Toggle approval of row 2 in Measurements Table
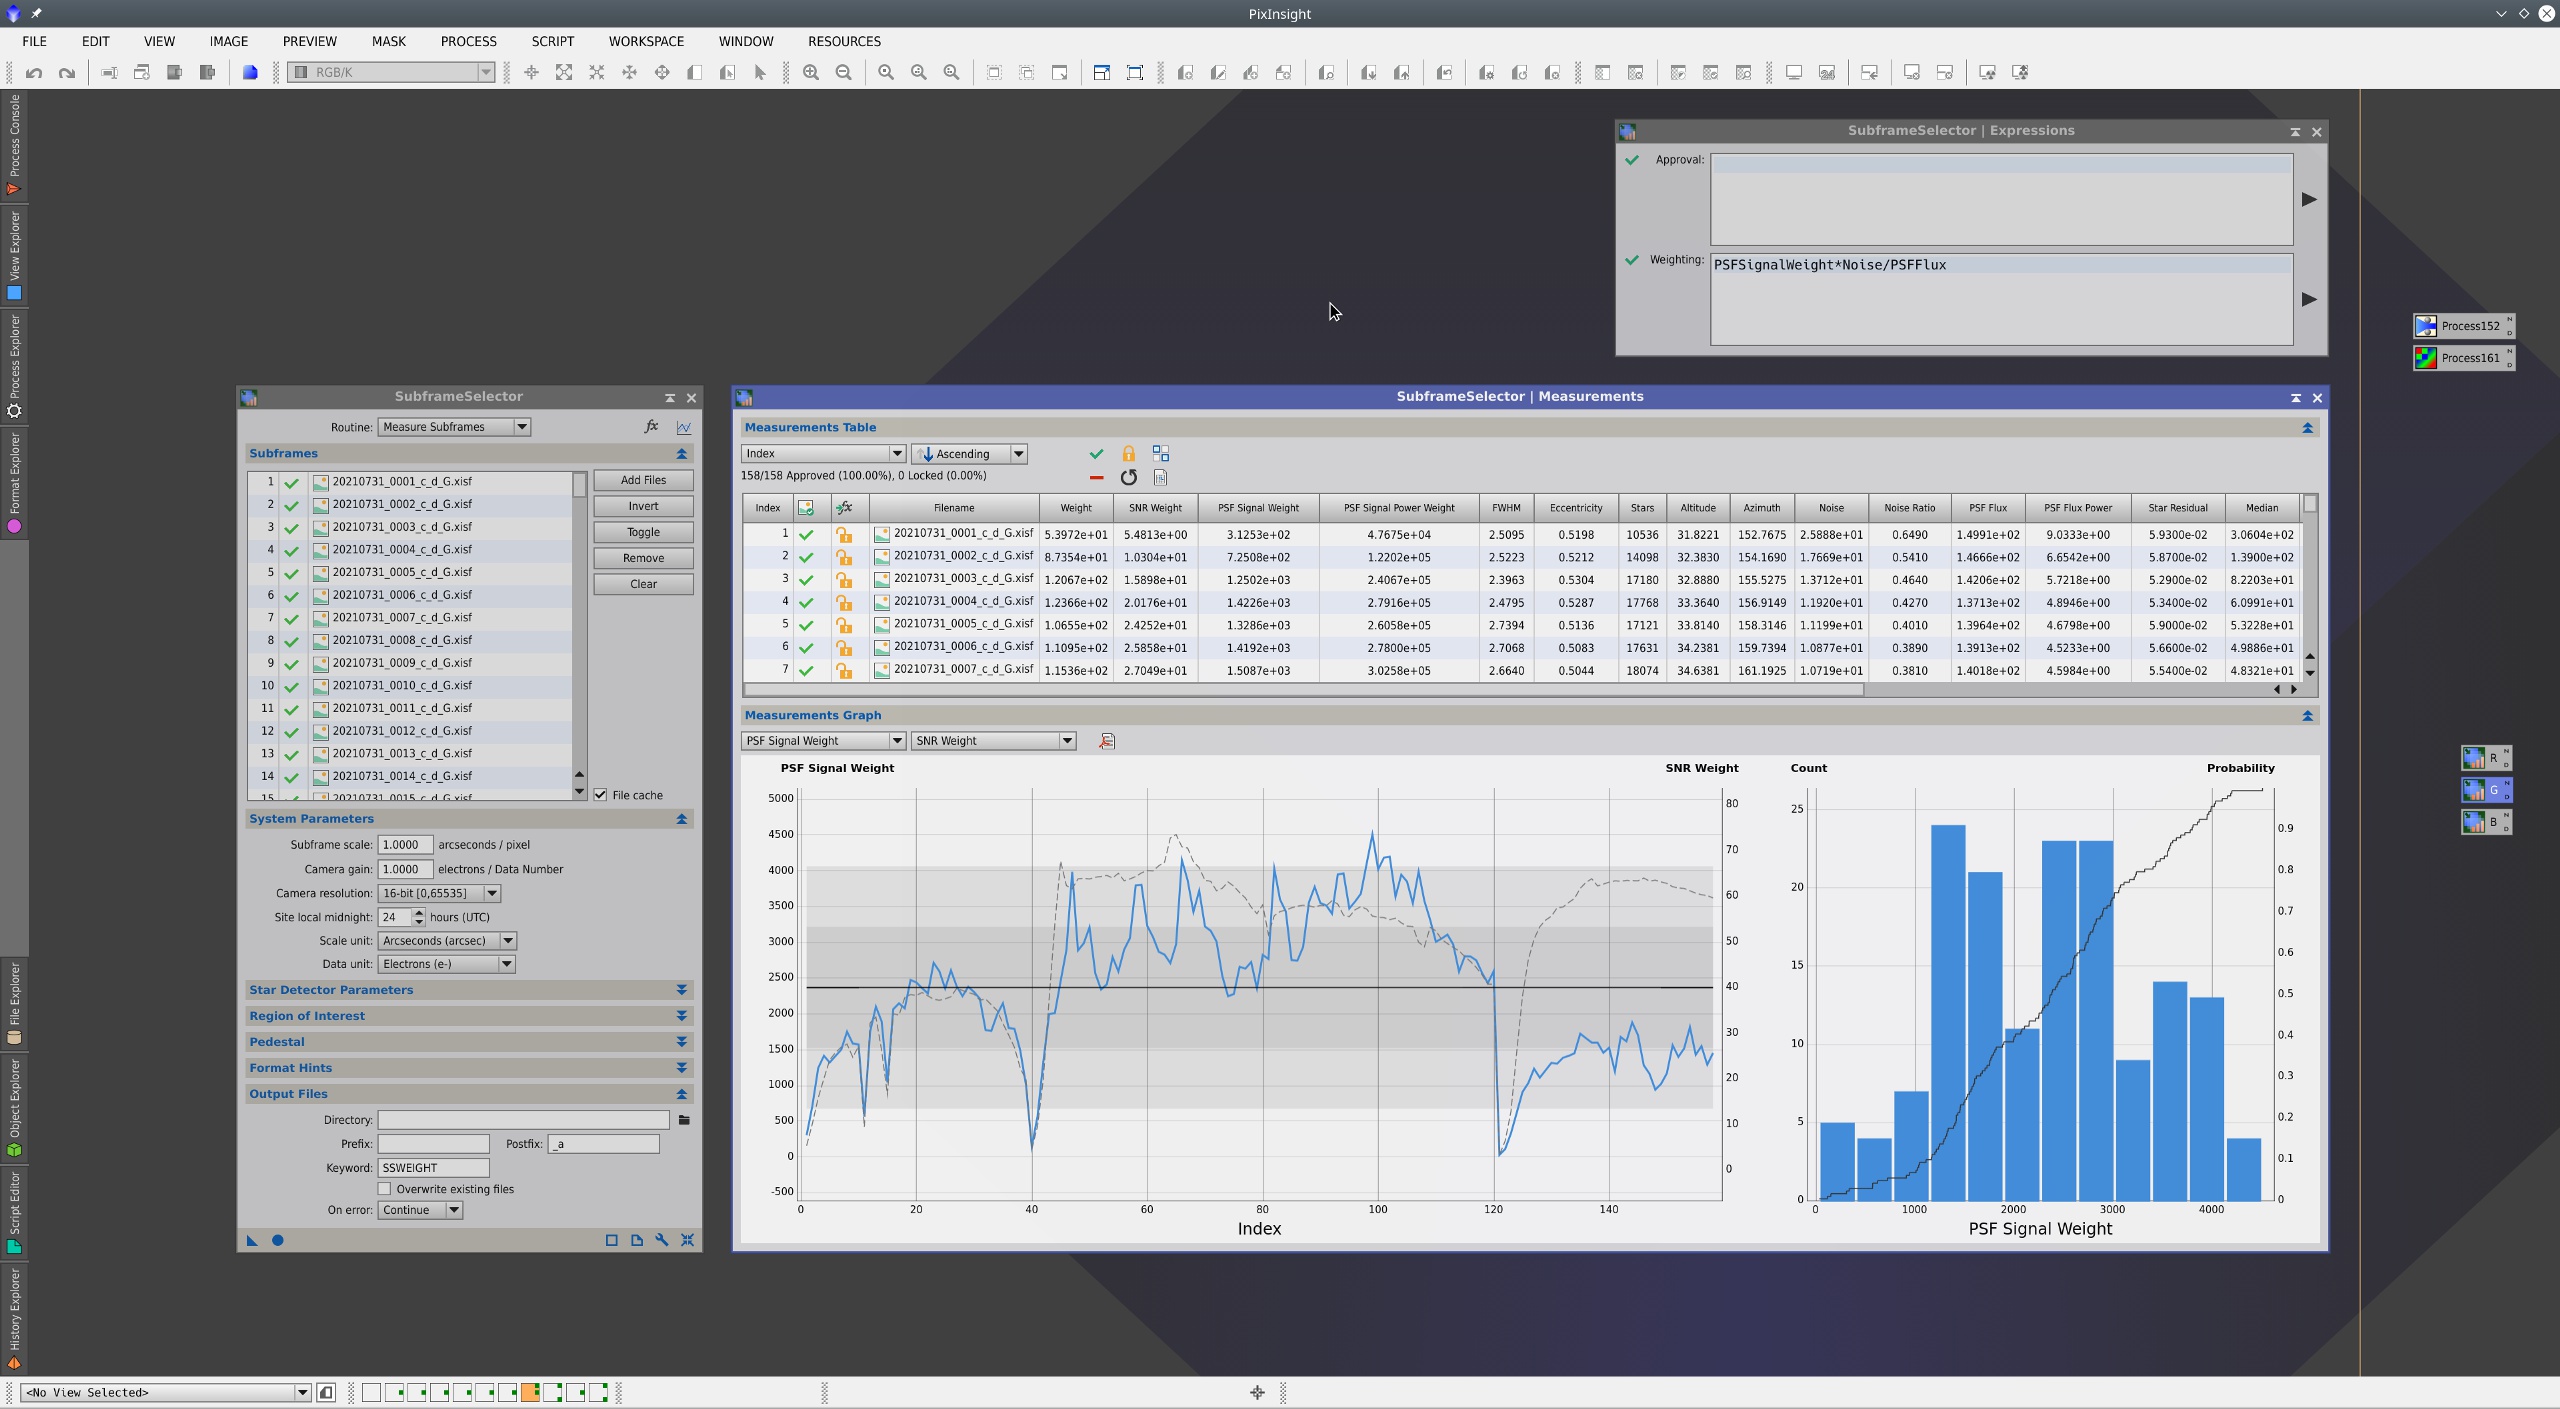The height and width of the screenshot is (1409, 2560). (x=806, y=557)
